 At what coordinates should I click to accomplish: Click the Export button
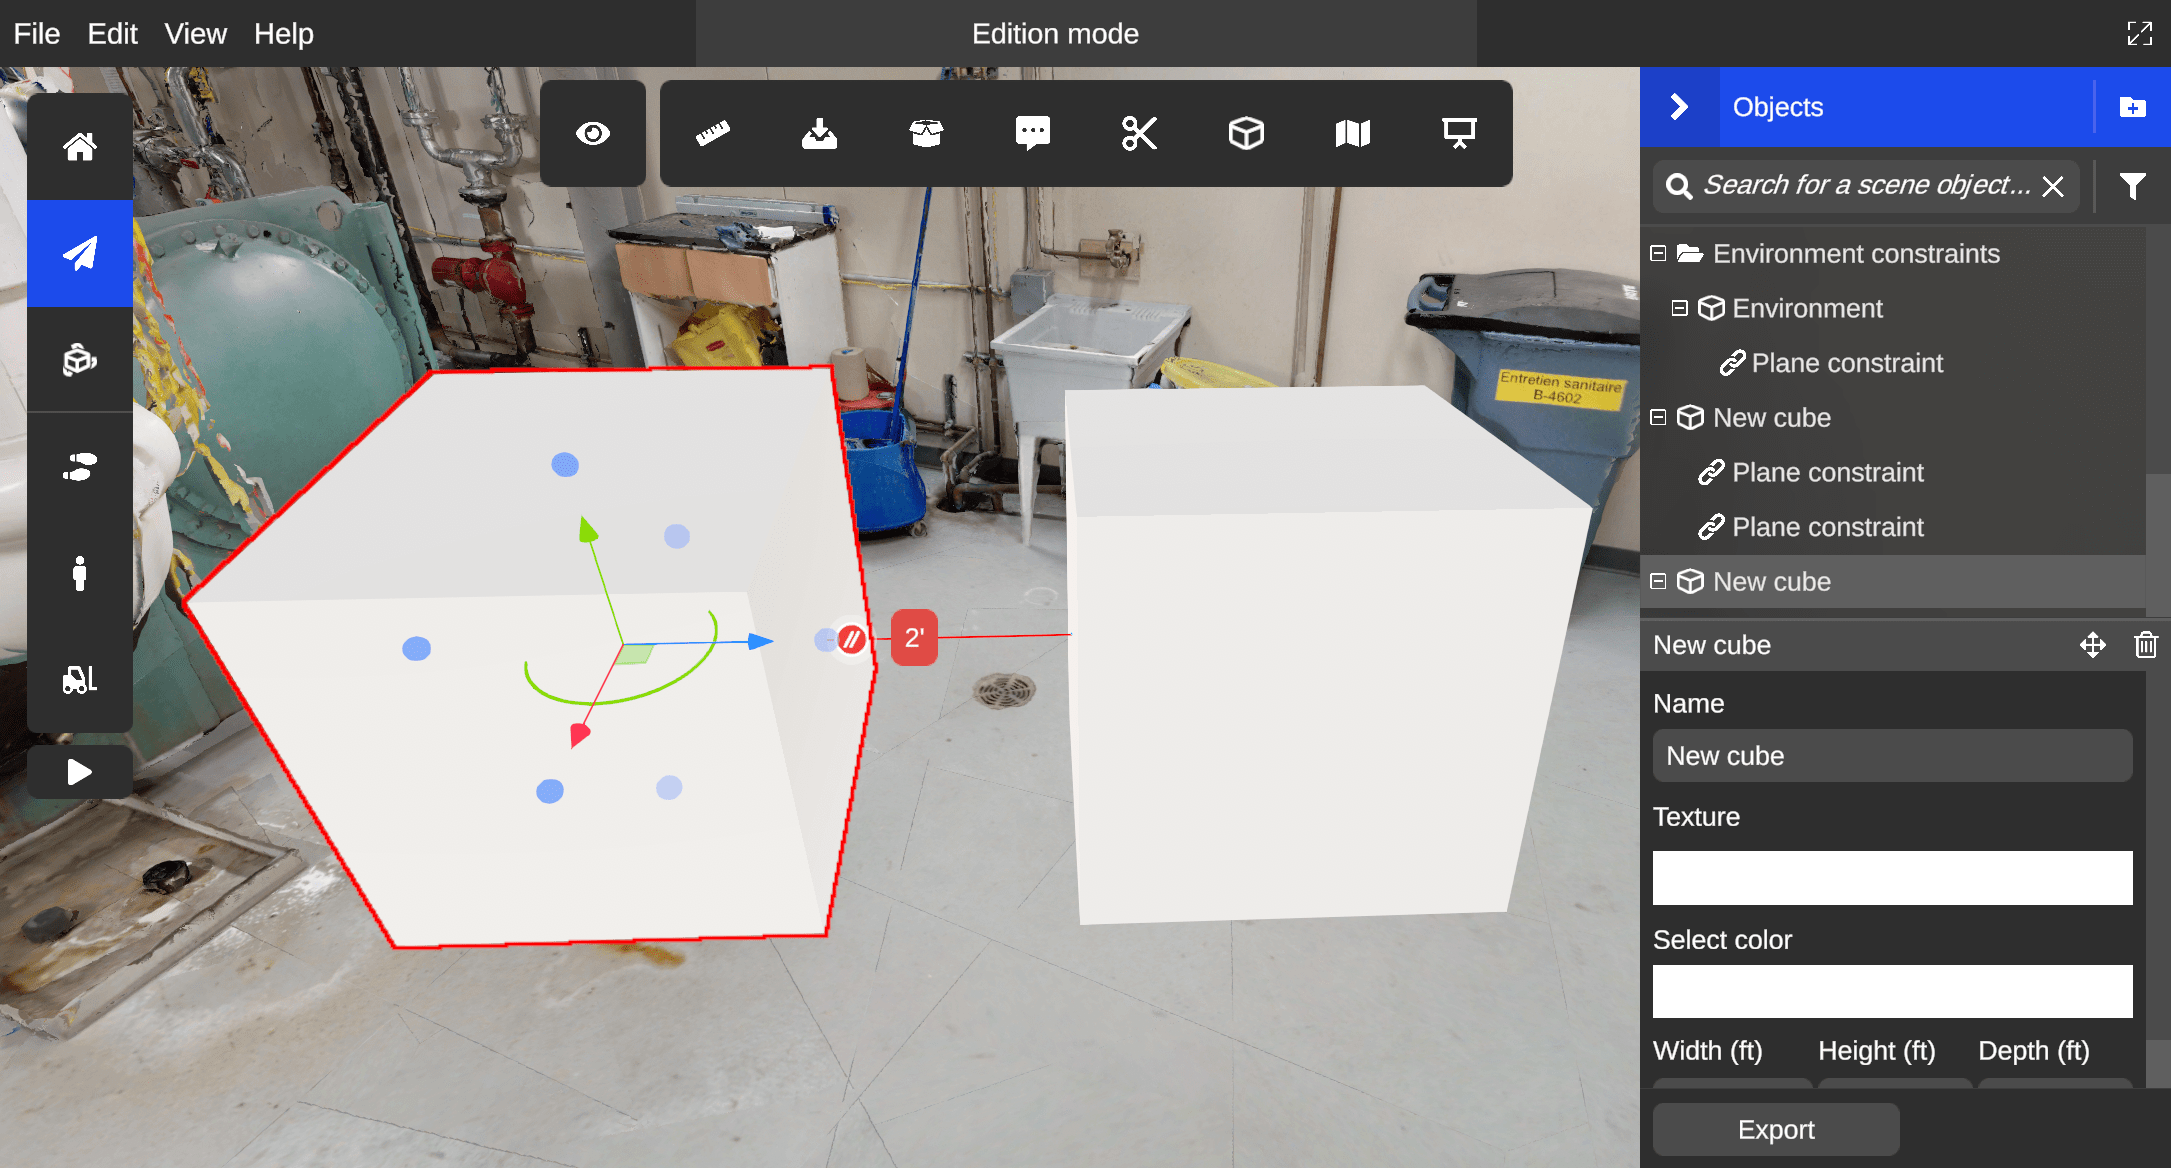[x=1775, y=1129]
